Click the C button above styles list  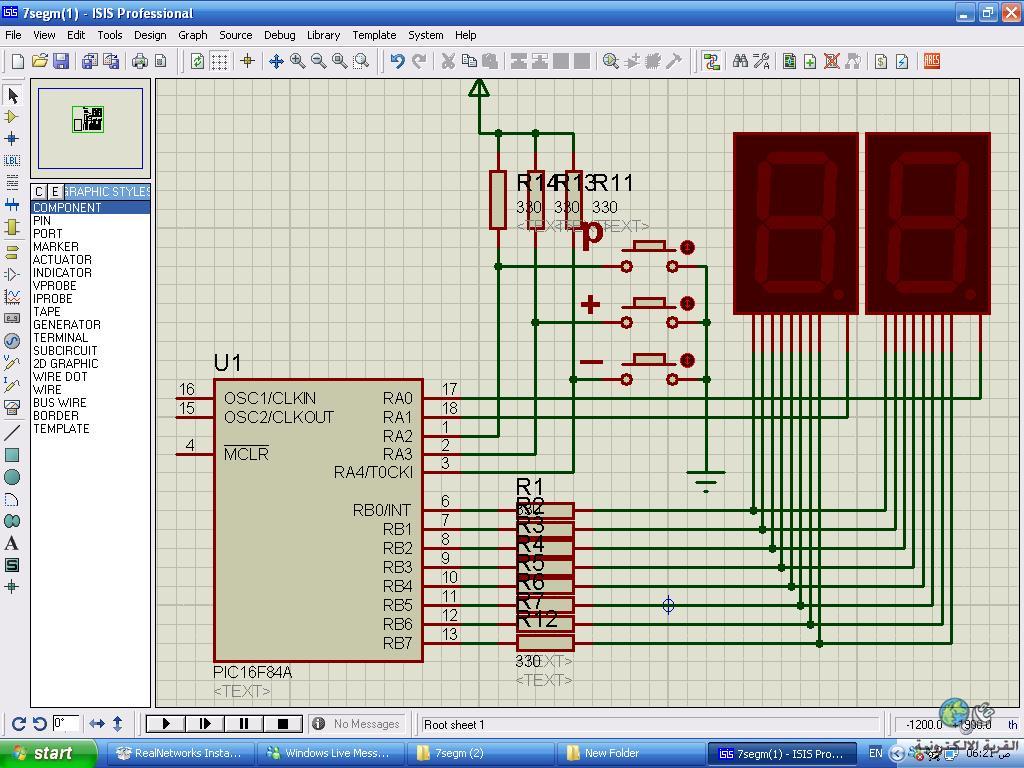coord(39,191)
